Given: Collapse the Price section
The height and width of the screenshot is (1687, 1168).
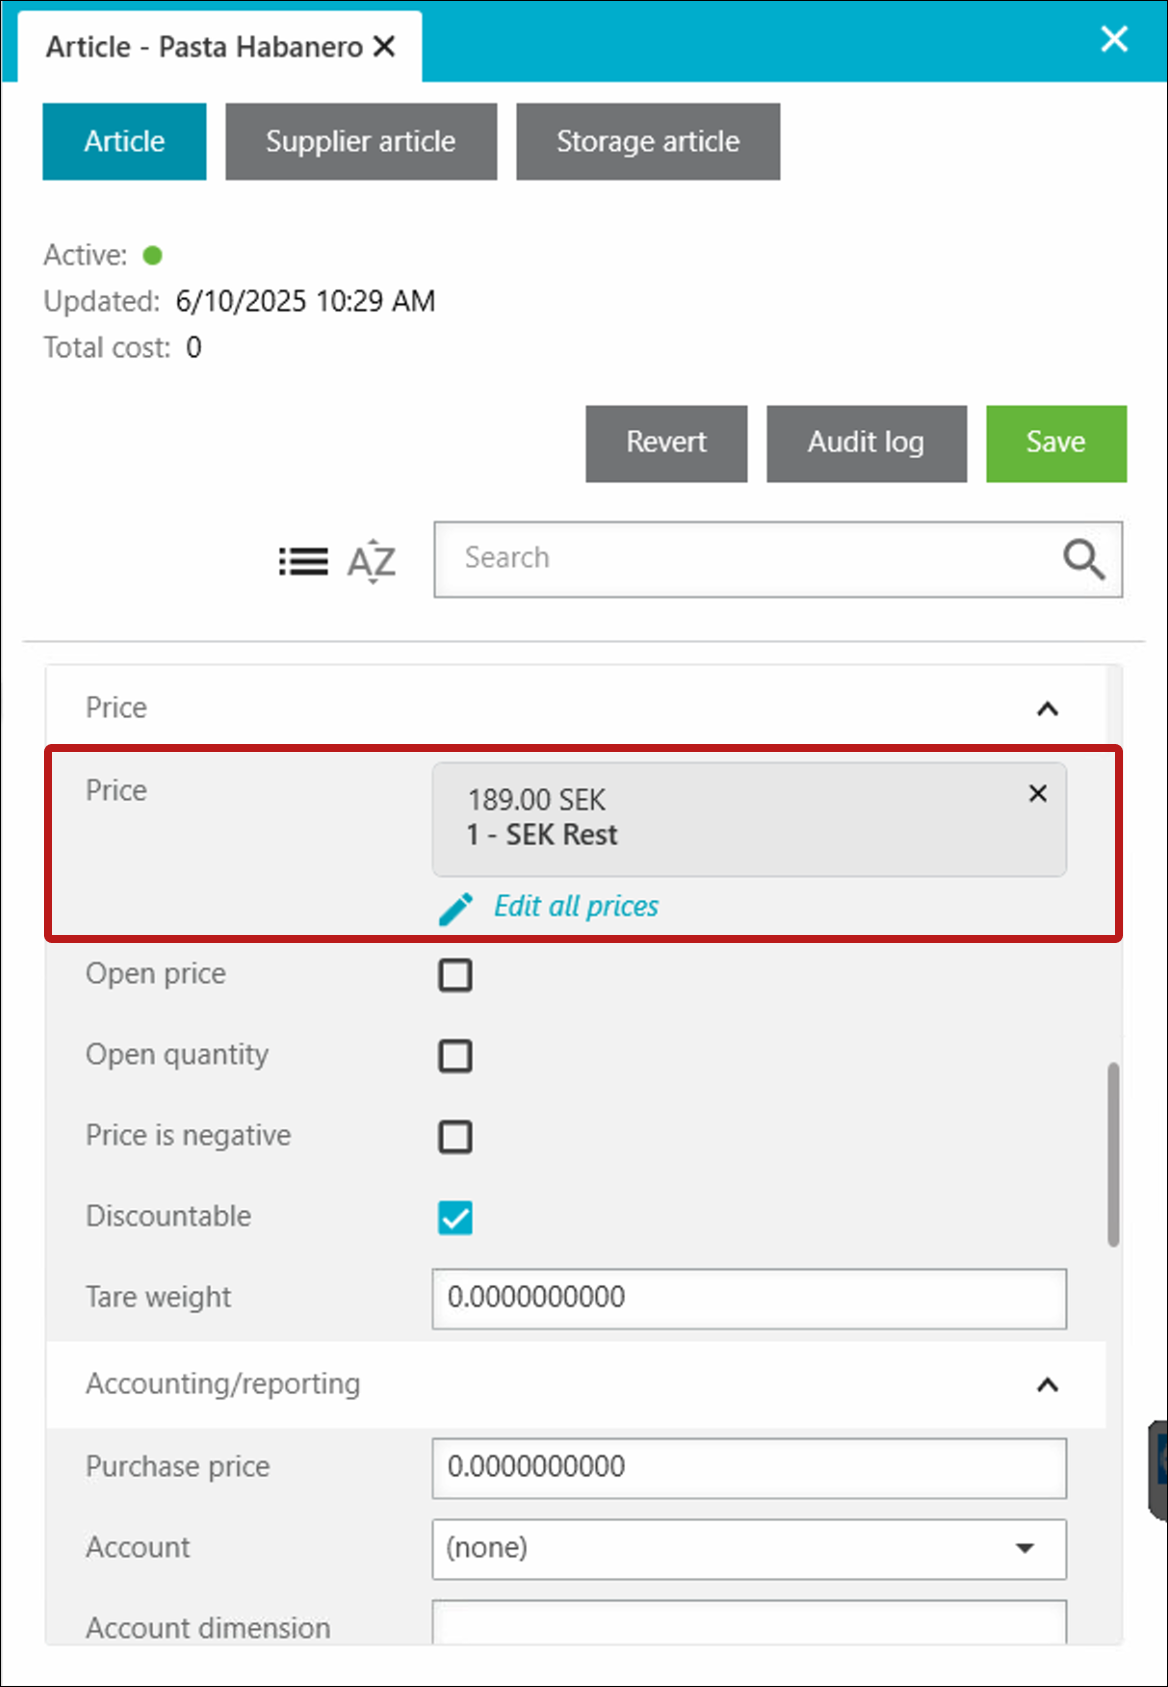Looking at the screenshot, I should point(1047,709).
